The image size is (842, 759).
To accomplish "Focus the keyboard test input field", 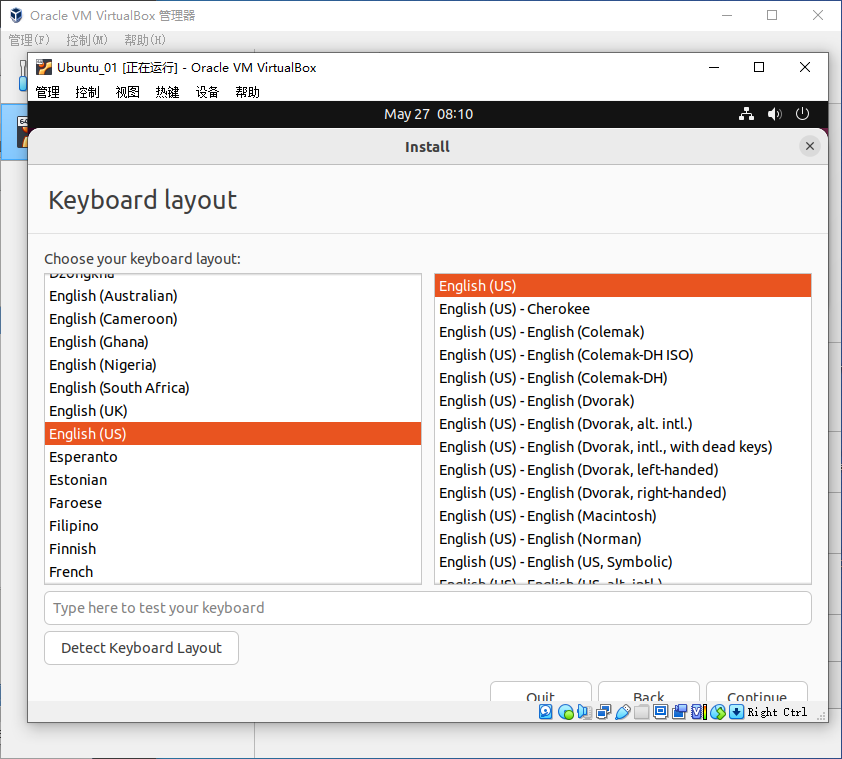I will point(427,608).
